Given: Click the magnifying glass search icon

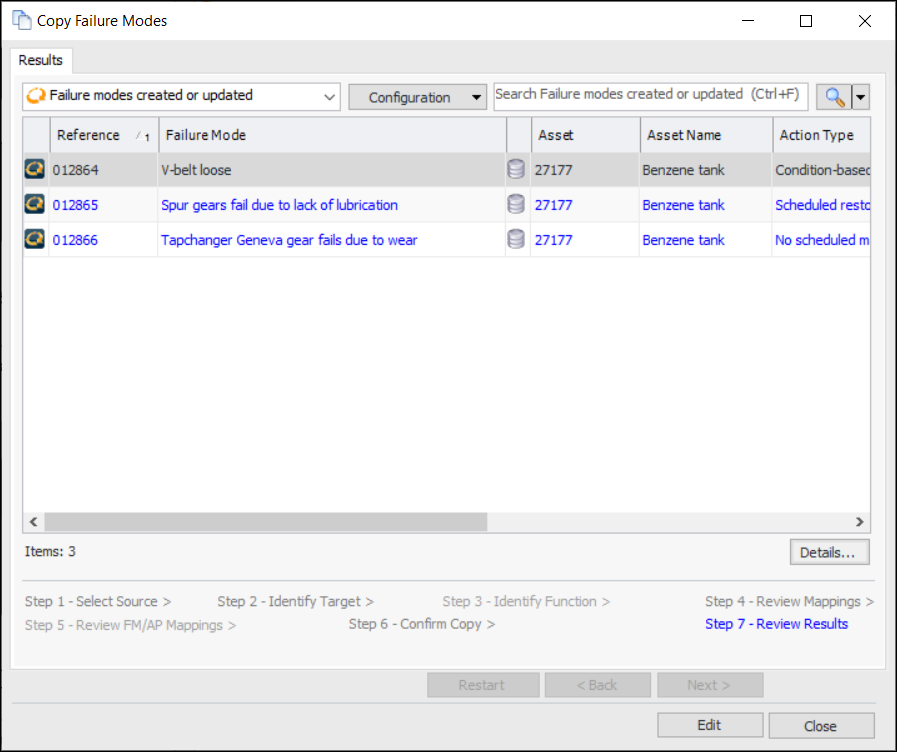Looking at the screenshot, I should click(x=833, y=97).
